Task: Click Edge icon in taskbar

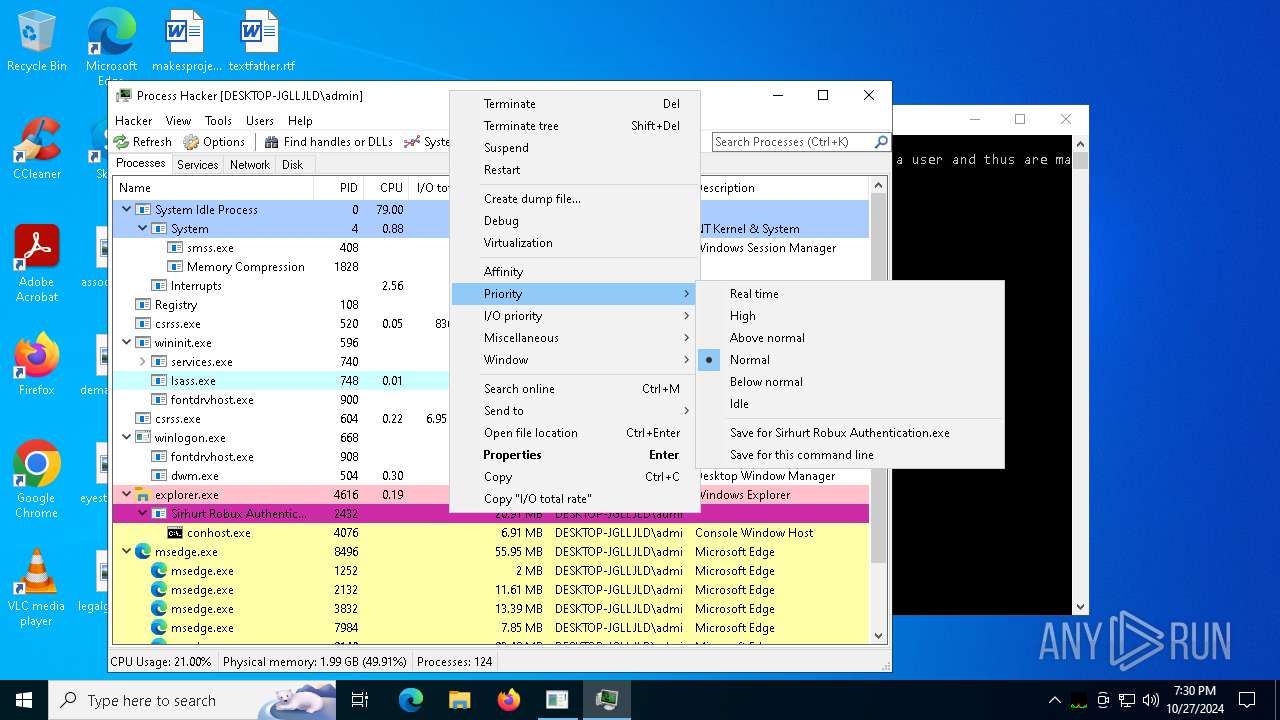Action: [x=411, y=700]
